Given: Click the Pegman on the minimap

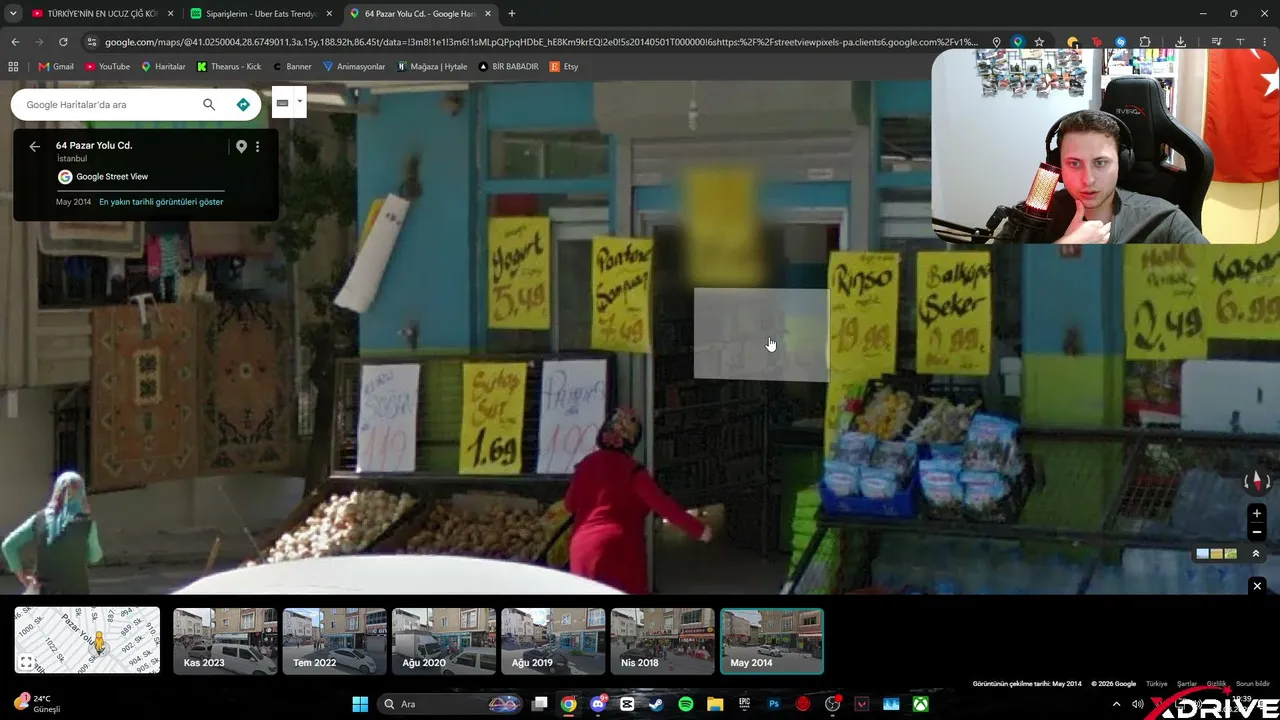Looking at the screenshot, I should coord(98,643).
